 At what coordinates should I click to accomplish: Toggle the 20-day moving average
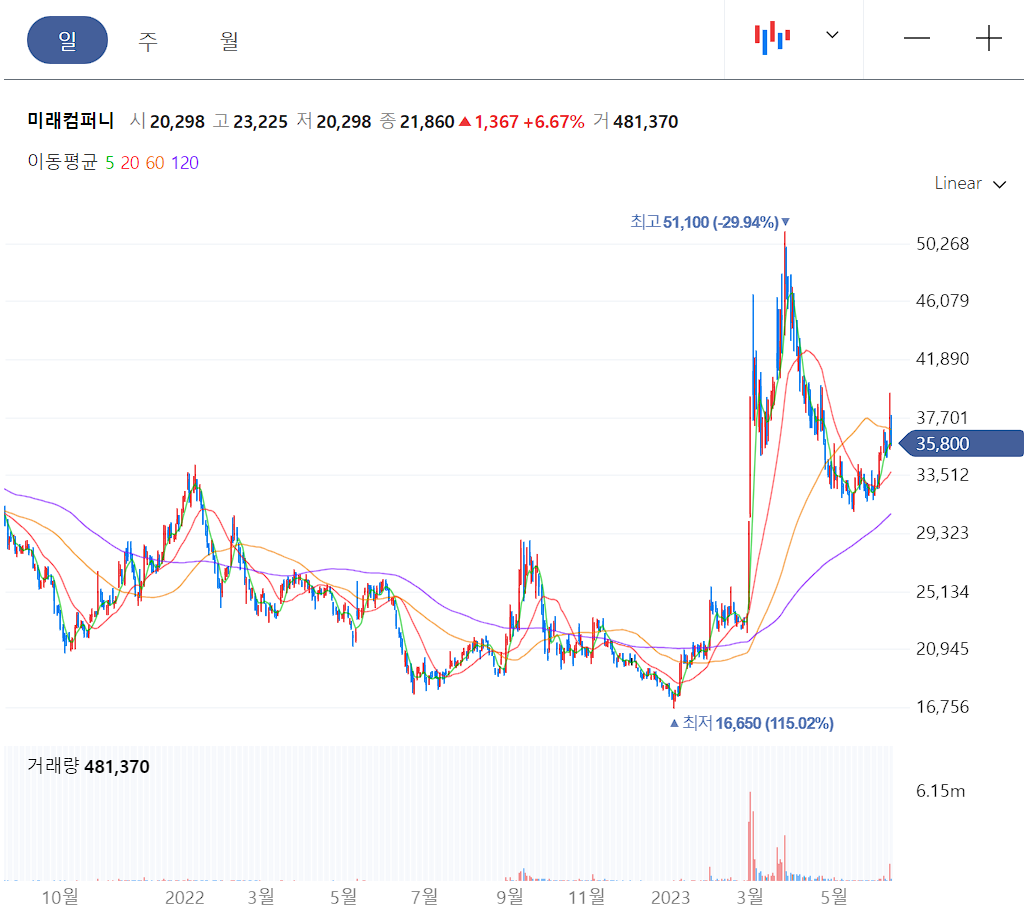tap(130, 161)
